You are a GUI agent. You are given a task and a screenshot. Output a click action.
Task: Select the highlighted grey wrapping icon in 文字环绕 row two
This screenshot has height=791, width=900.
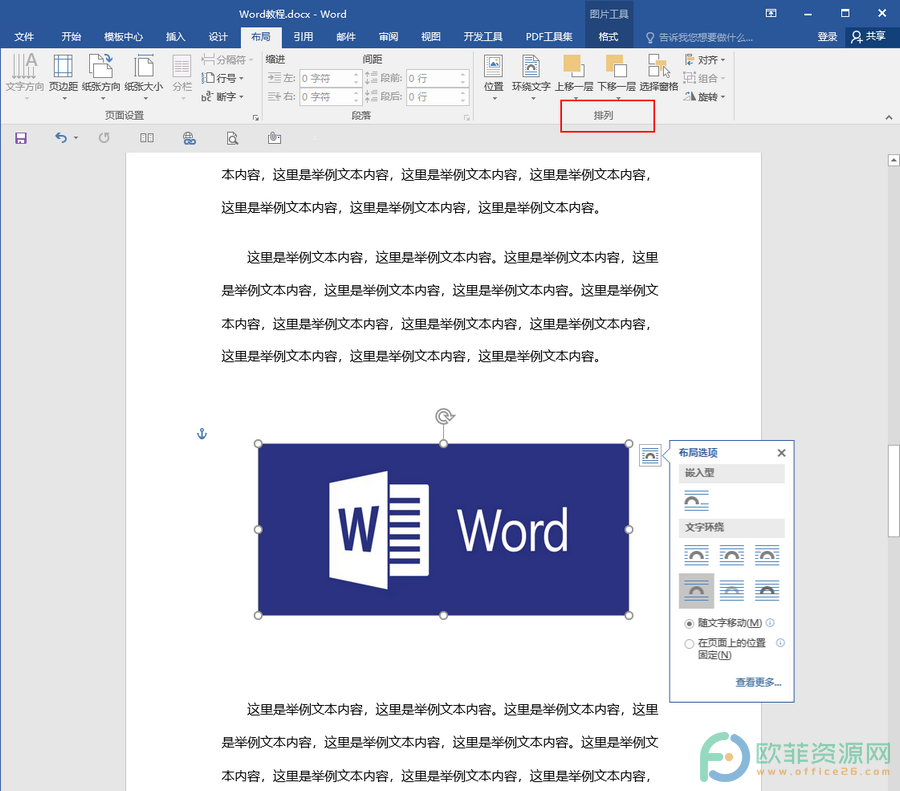[696, 591]
